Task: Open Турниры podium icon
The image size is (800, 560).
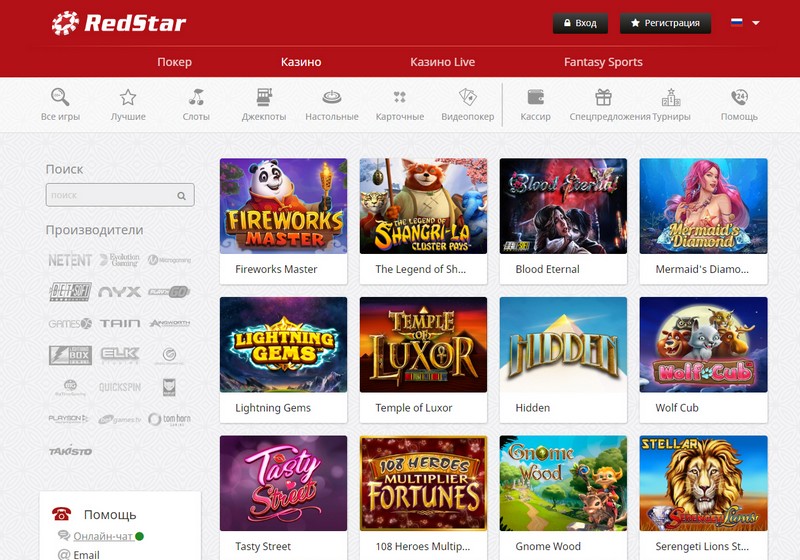Action: [x=671, y=105]
